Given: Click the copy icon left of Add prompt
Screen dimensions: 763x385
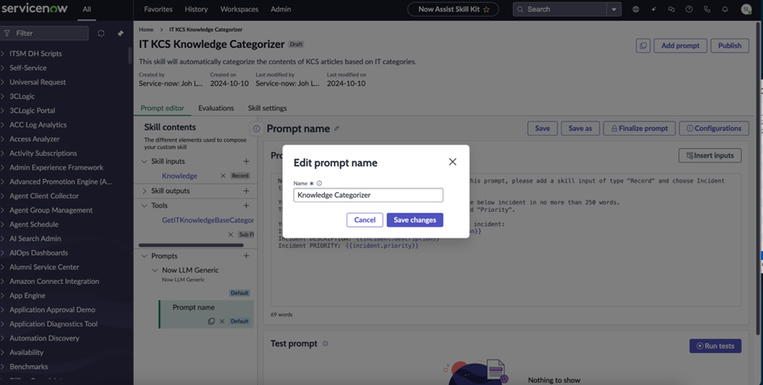Looking at the screenshot, I should 643,46.
